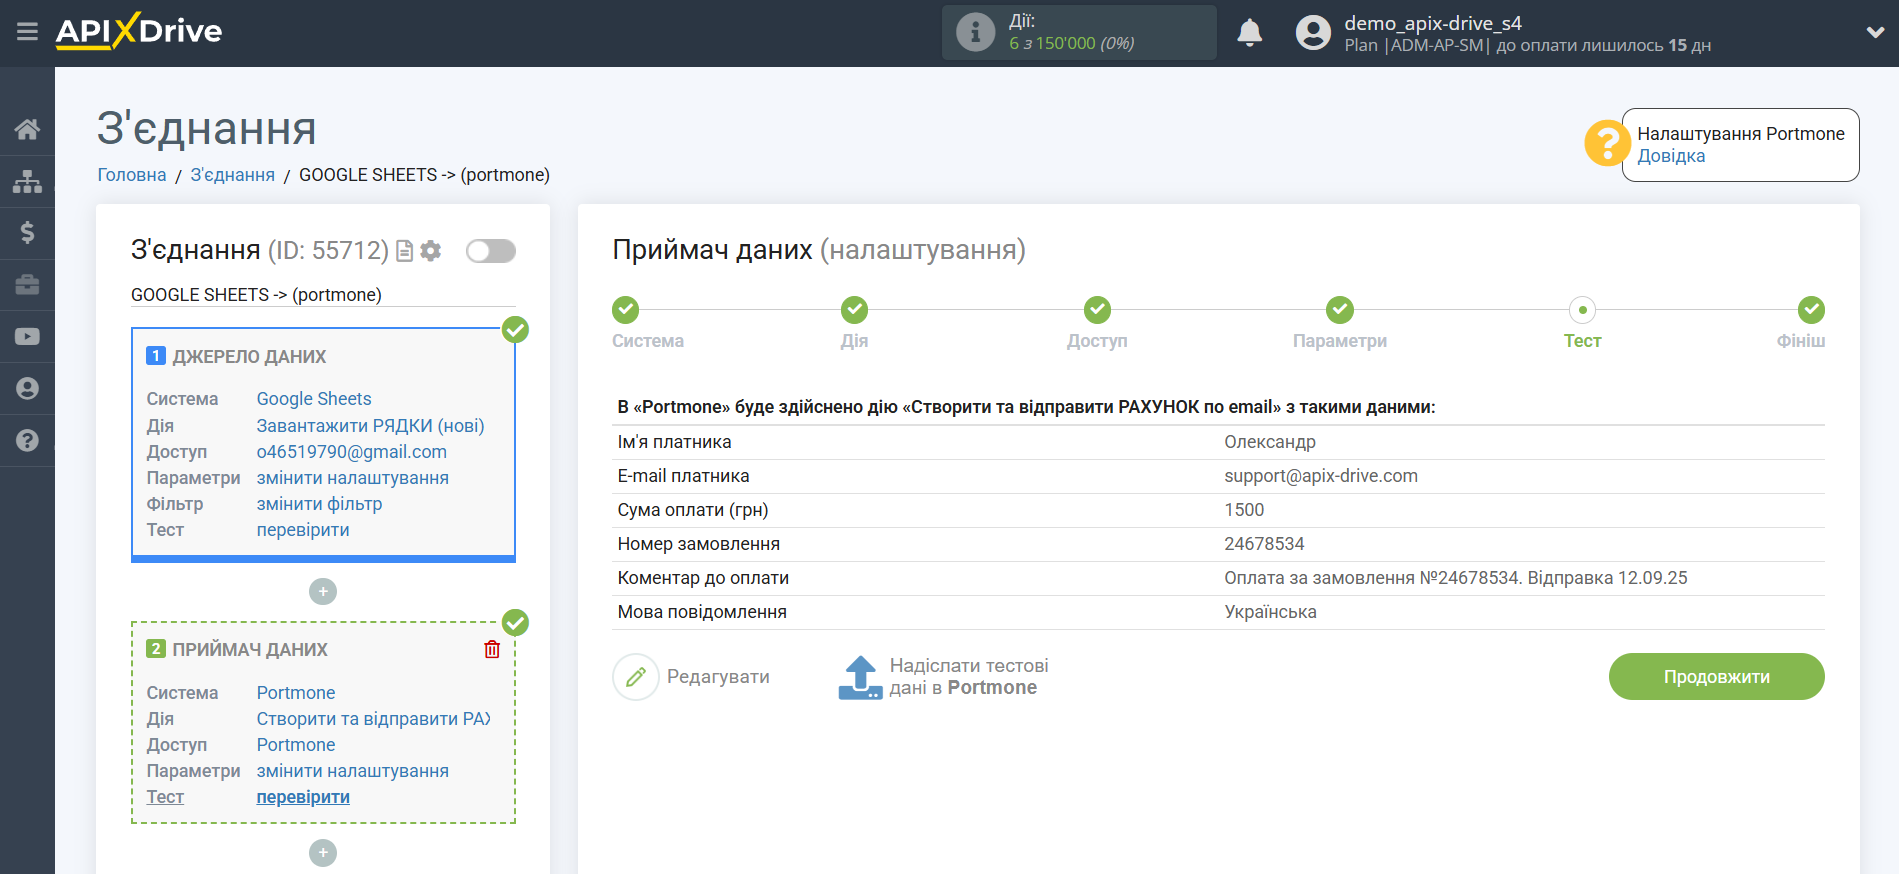
Task: Add a step below the data source block
Action: [322, 592]
